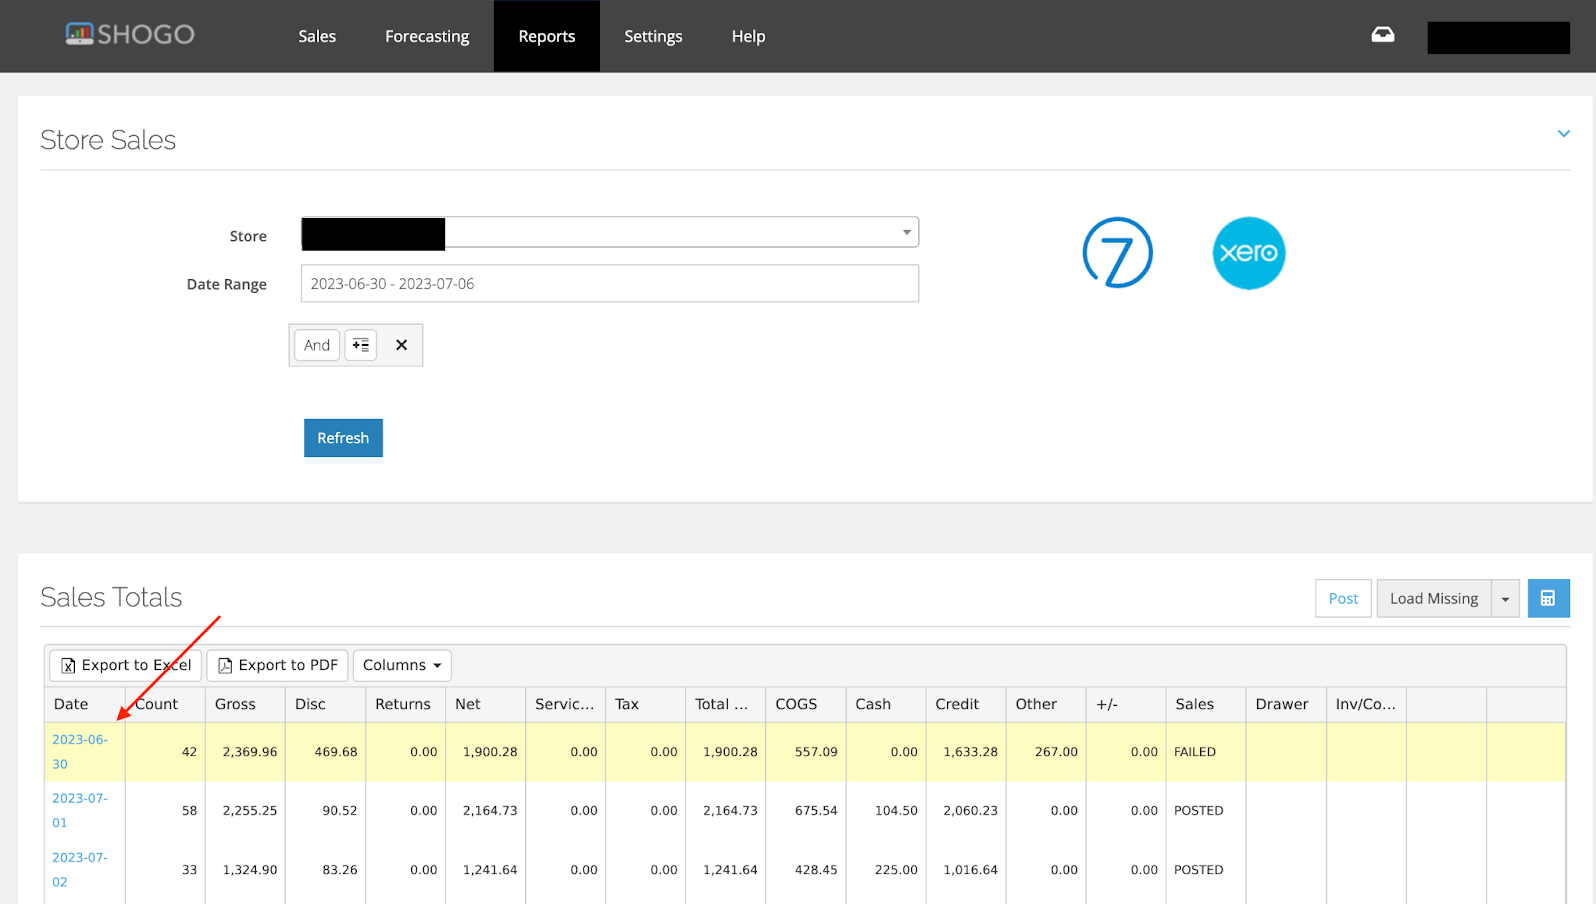Viewport: 1596px width, 904px height.
Task: Click Export to Excel
Action: pos(126,665)
